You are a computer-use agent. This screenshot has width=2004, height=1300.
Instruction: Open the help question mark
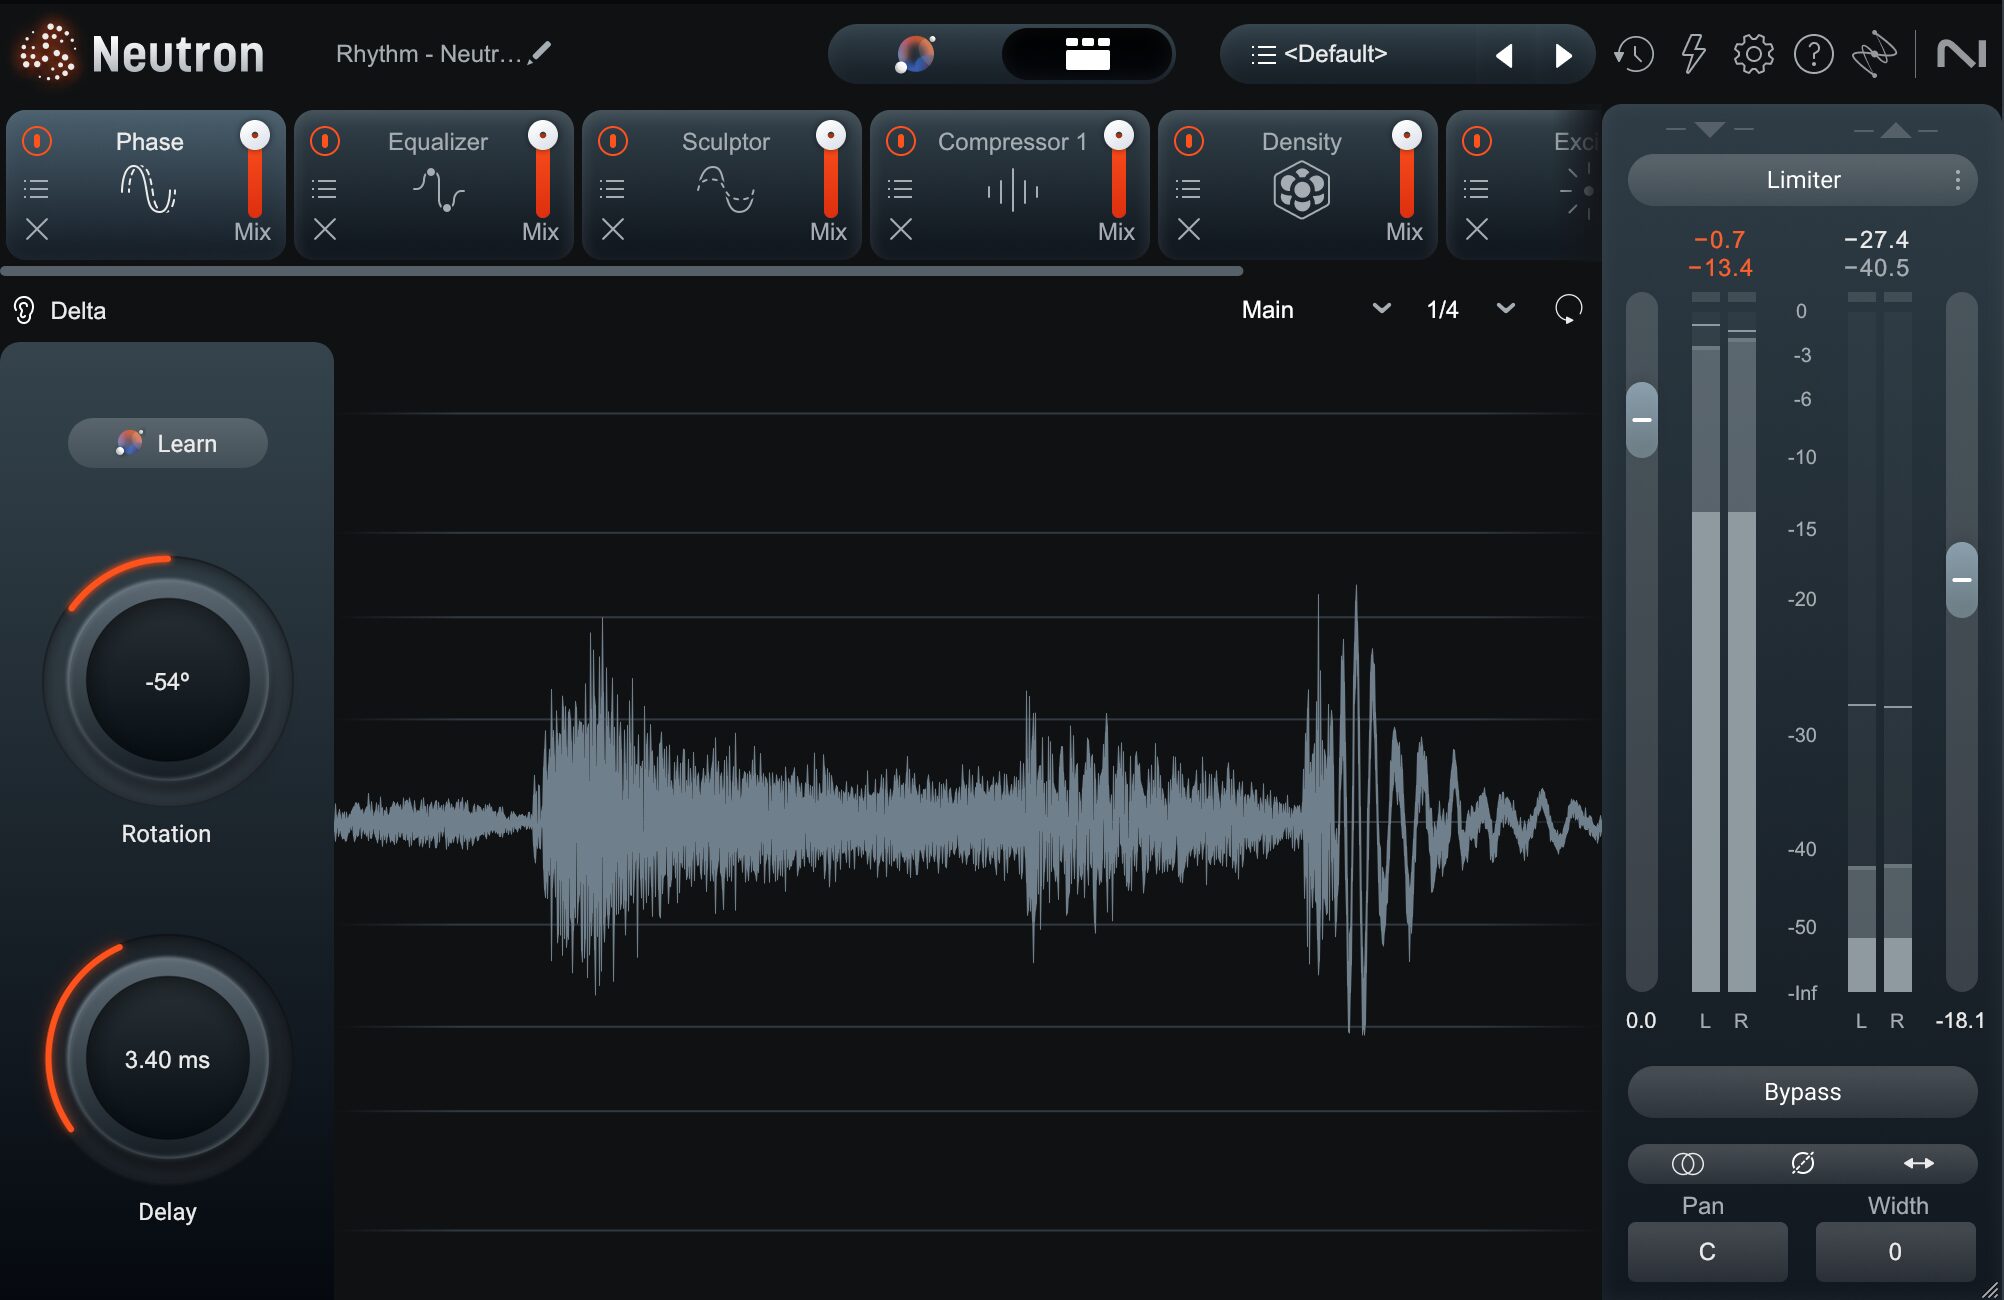(1813, 54)
